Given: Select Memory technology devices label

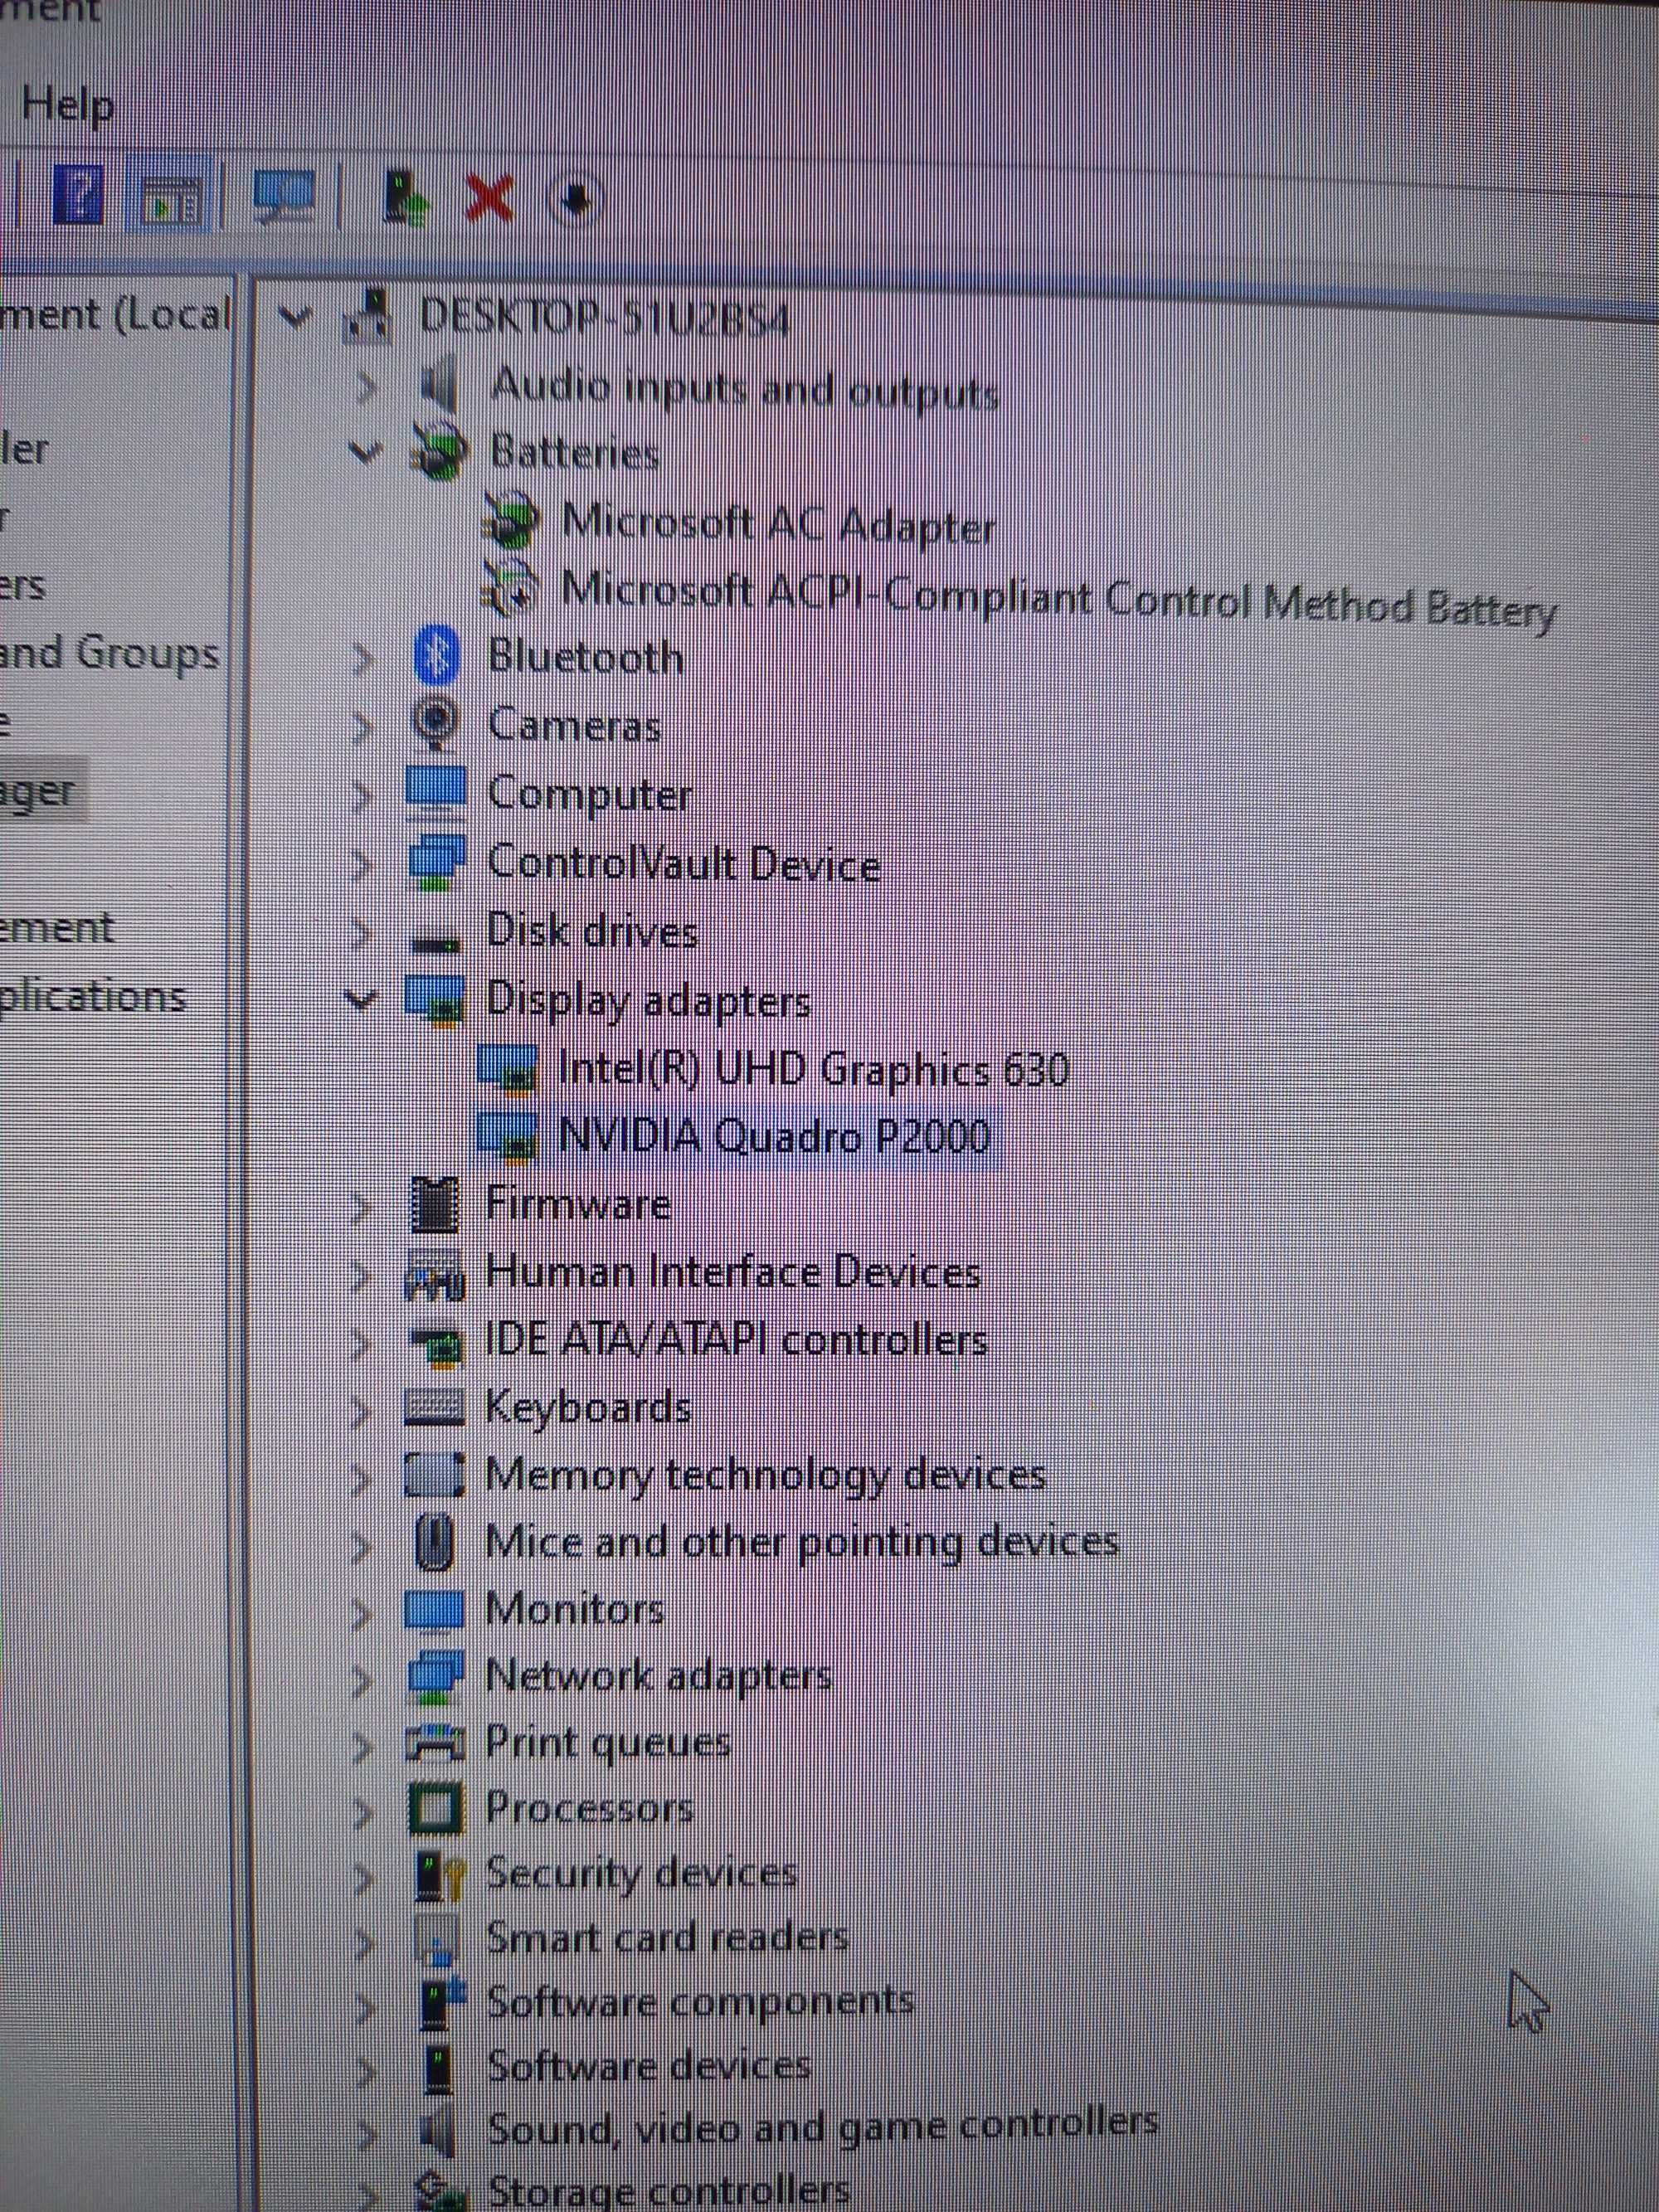Looking at the screenshot, I should tap(765, 1477).
